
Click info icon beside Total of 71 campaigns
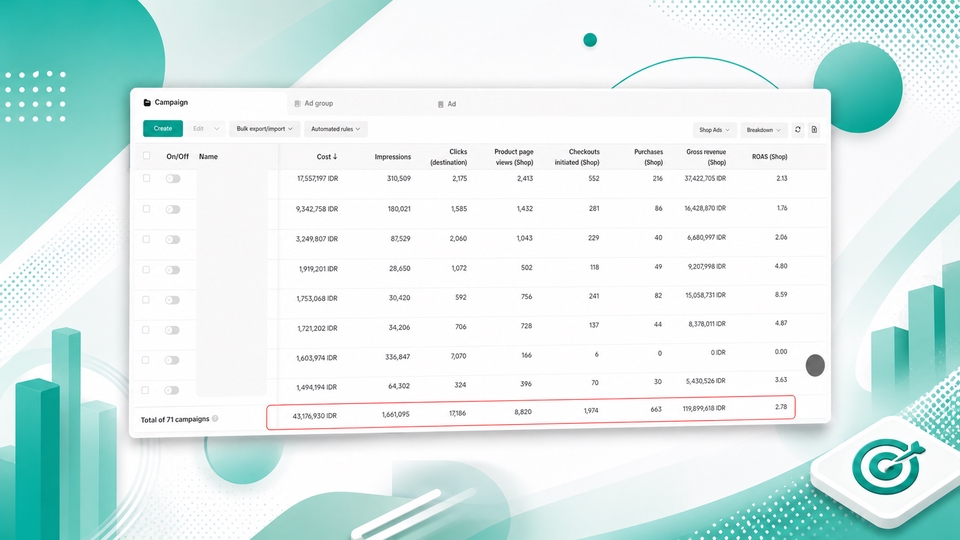point(215,419)
